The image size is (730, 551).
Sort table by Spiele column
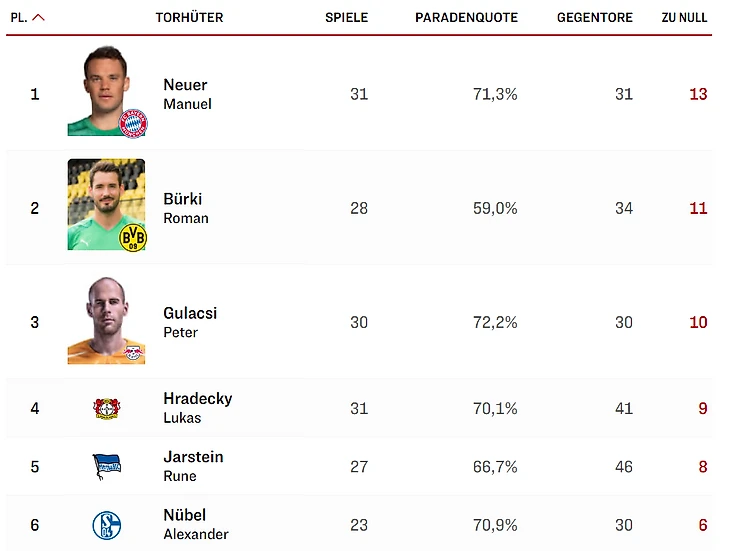point(346,18)
